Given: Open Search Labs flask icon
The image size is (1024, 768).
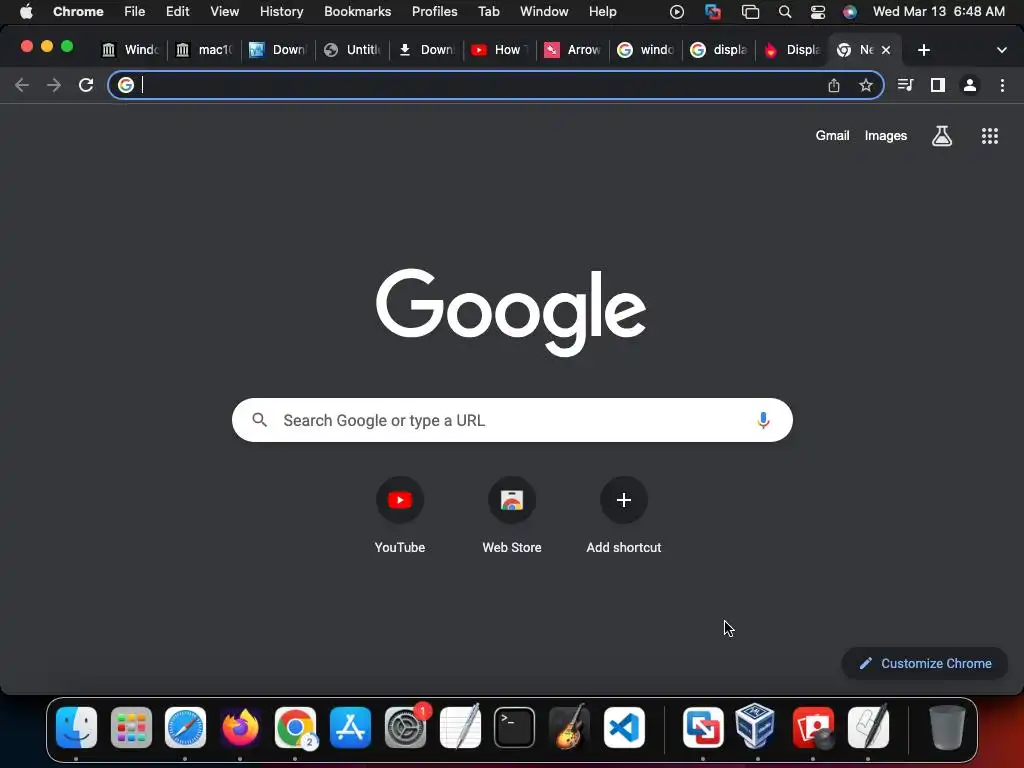Looking at the screenshot, I should point(942,136).
